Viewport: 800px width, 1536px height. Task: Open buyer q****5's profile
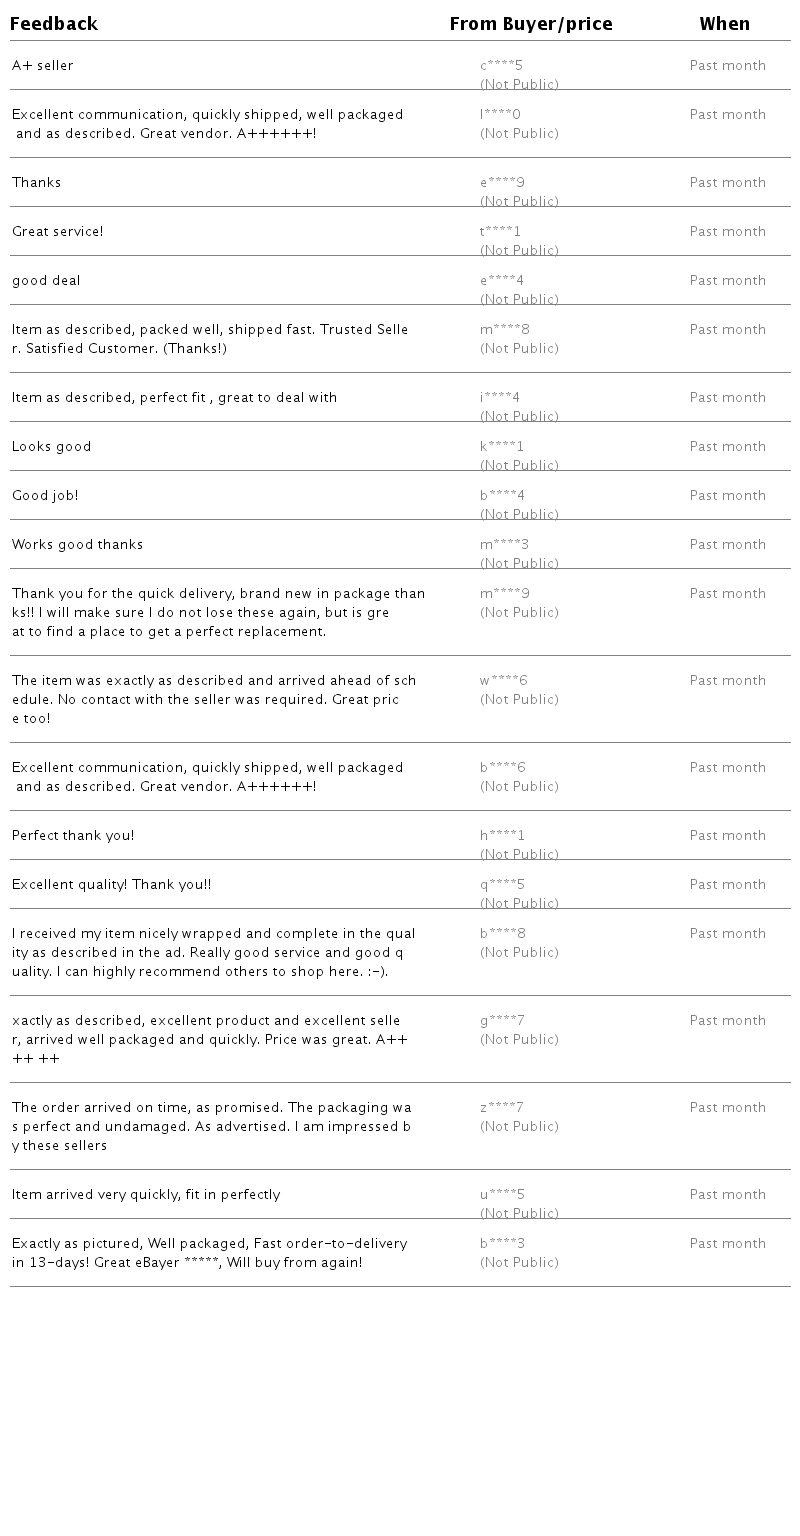click(x=502, y=885)
